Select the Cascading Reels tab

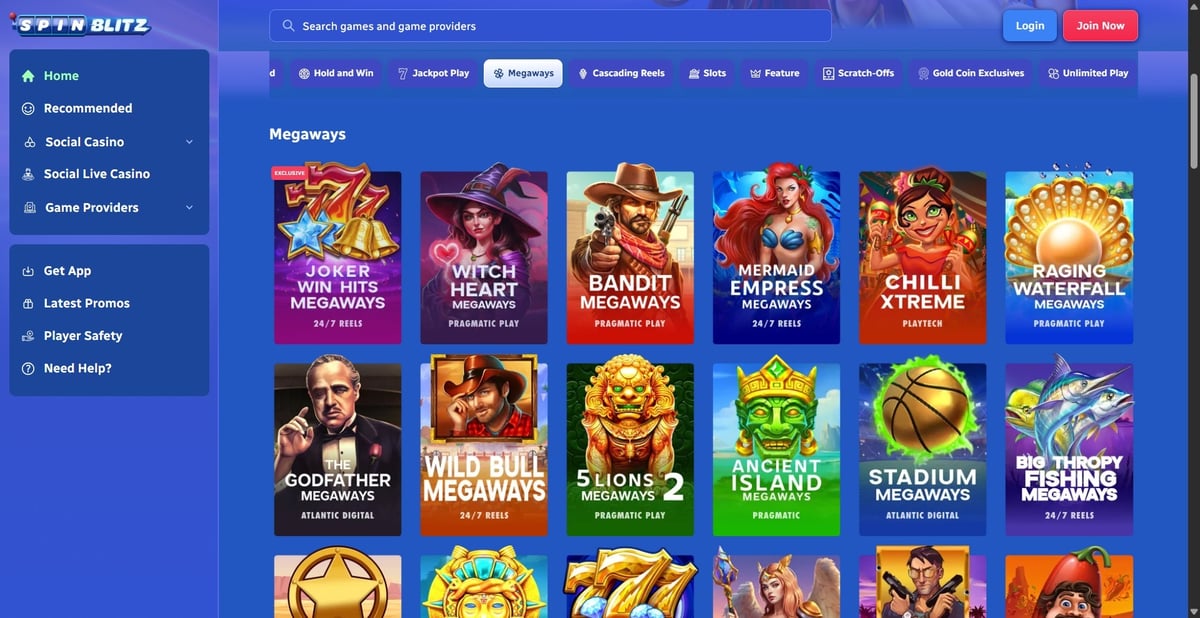pos(621,73)
